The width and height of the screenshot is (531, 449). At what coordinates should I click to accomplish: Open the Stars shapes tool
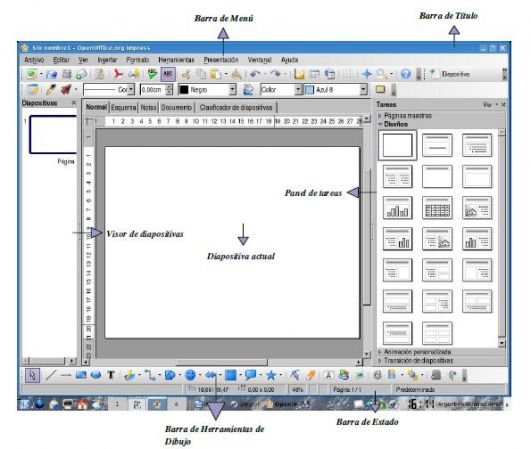click(x=271, y=375)
